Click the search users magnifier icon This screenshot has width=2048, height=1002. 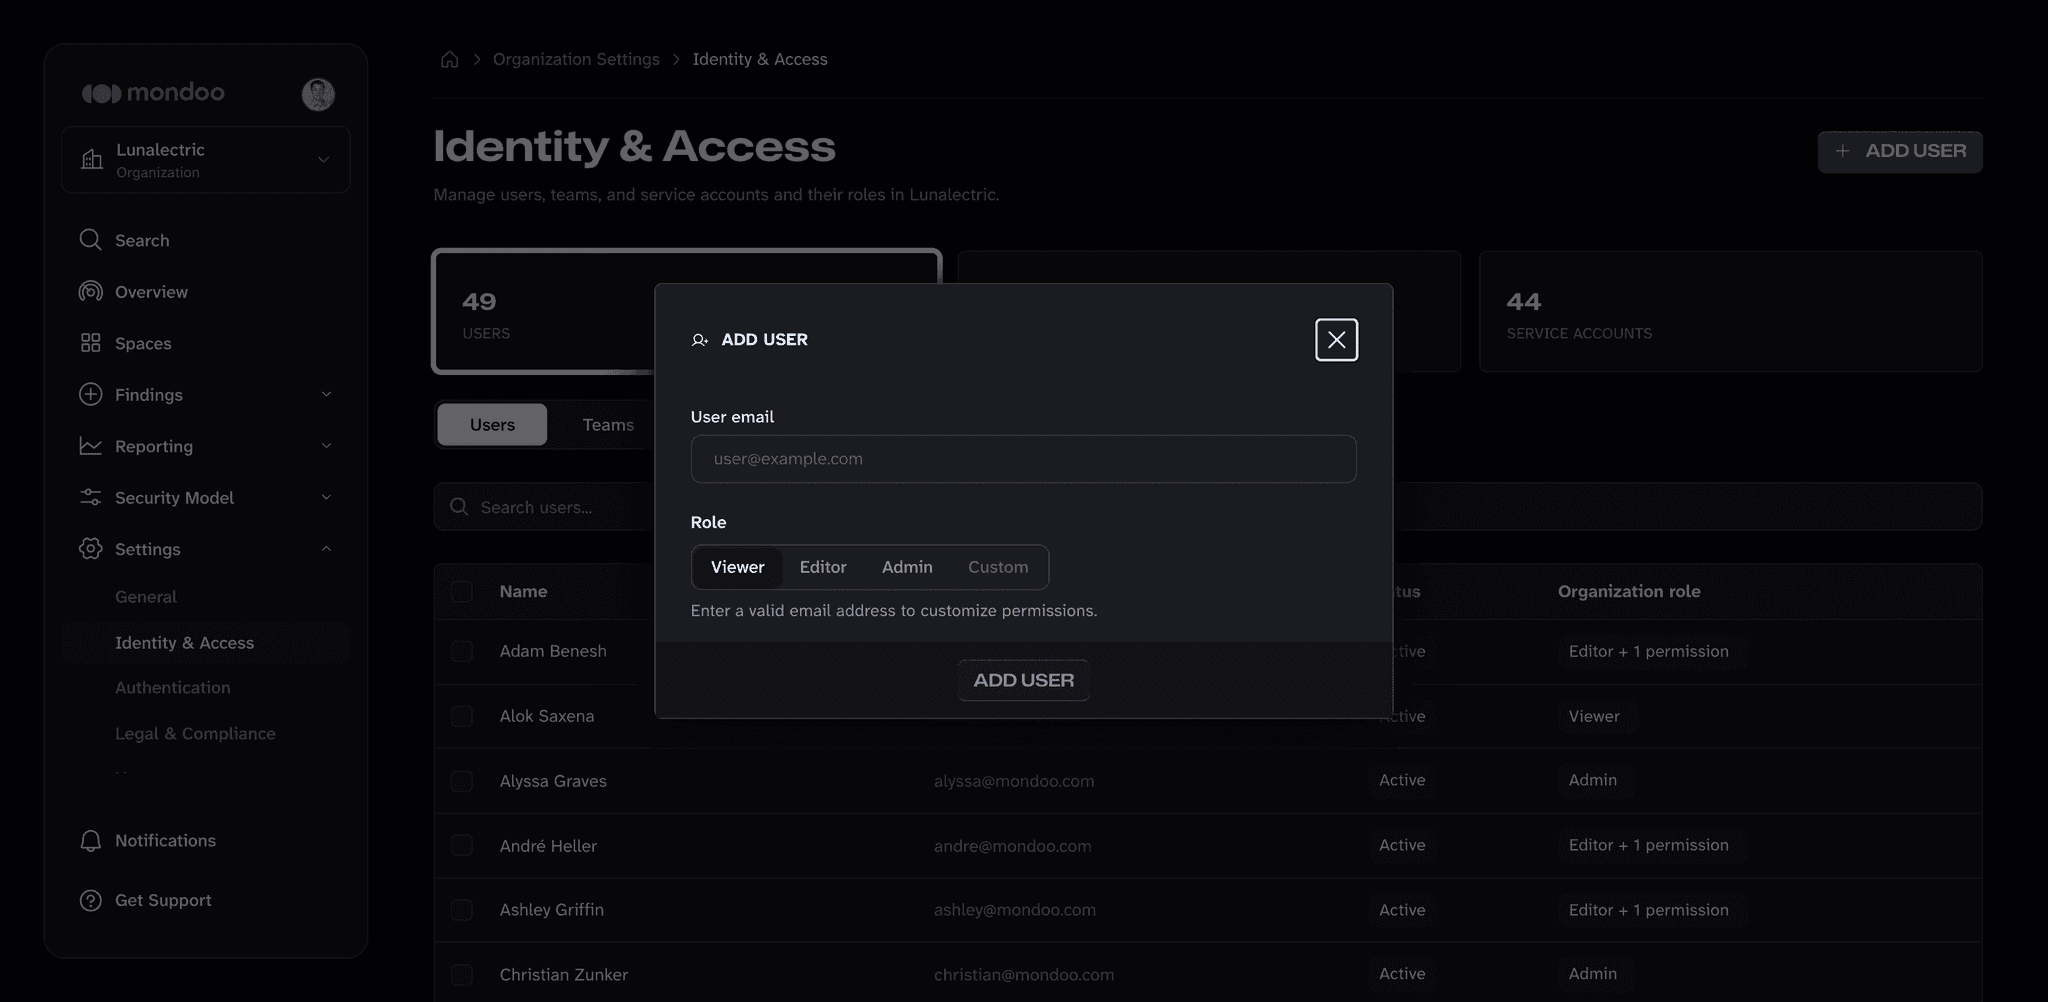point(459,507)
